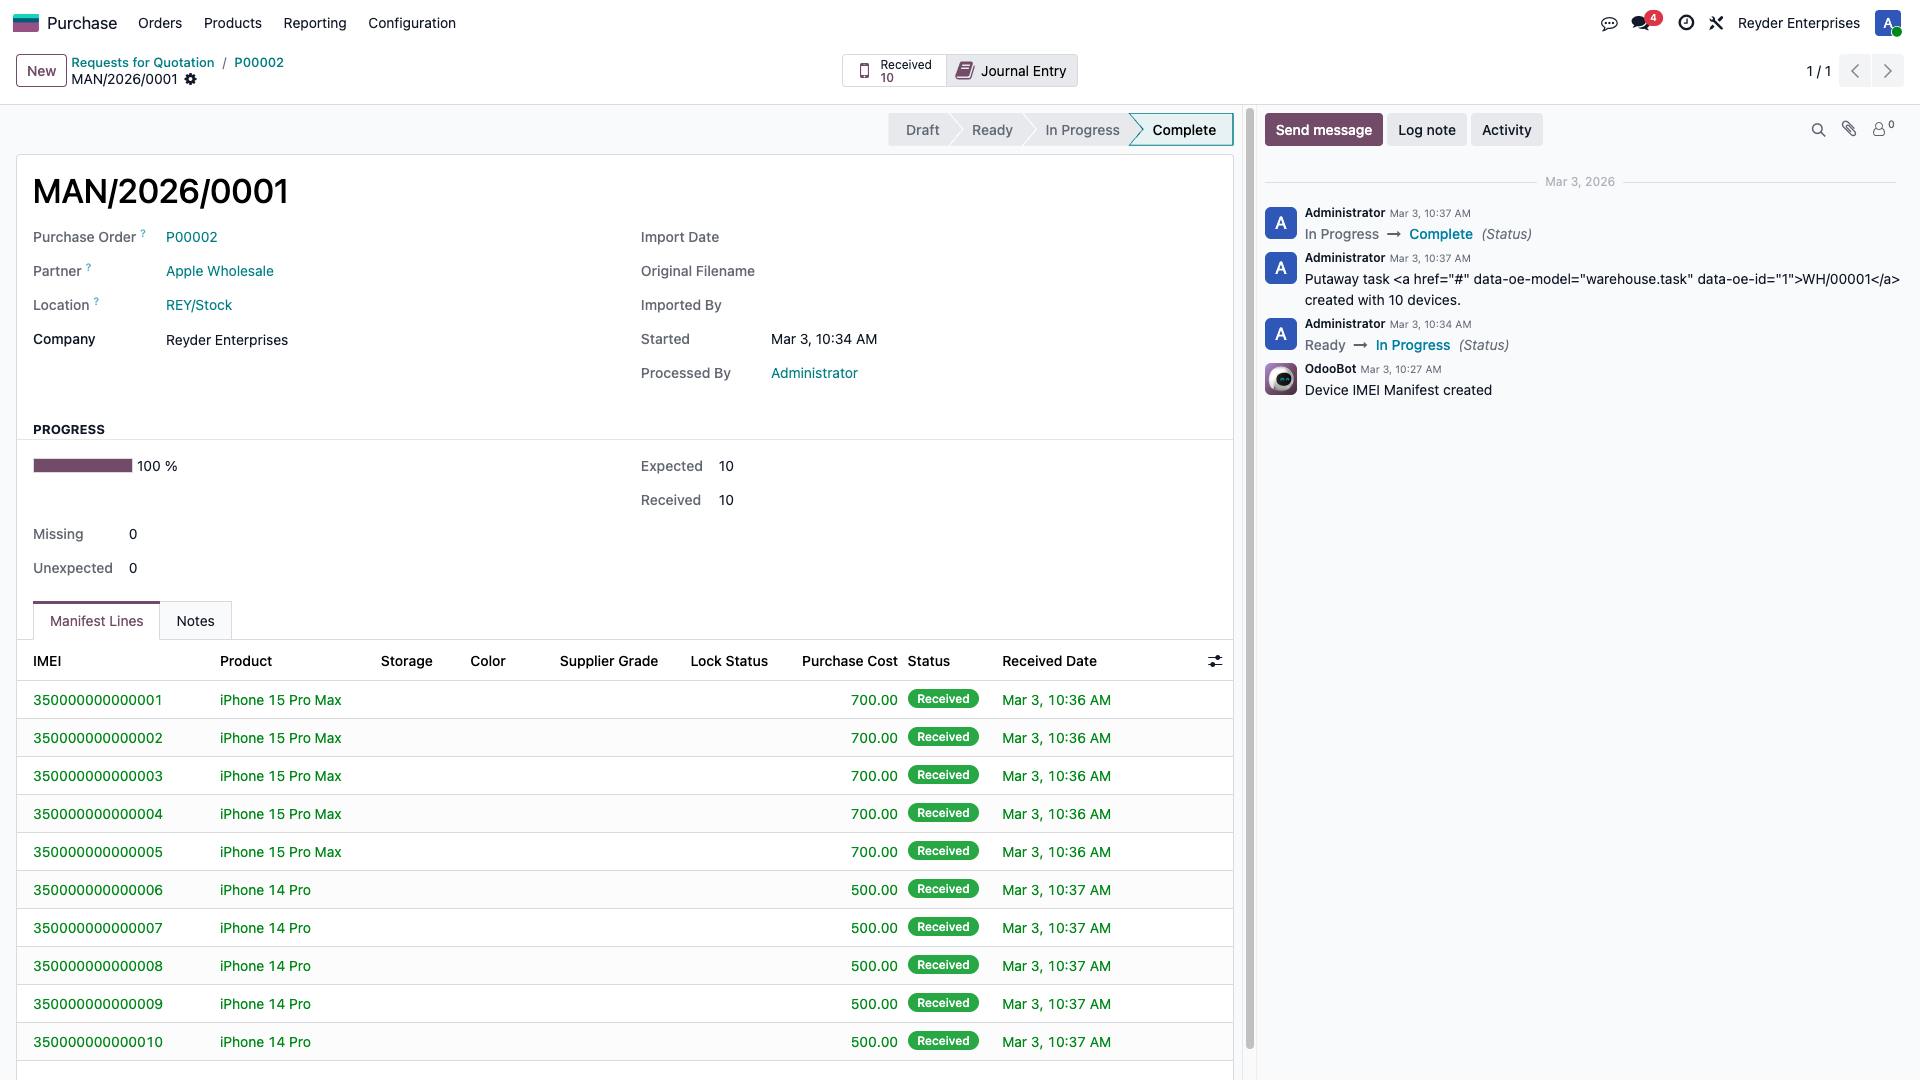Go to previous record arrow
The height and width of the screenshot is (1080, 1920).
[1855, 71]
